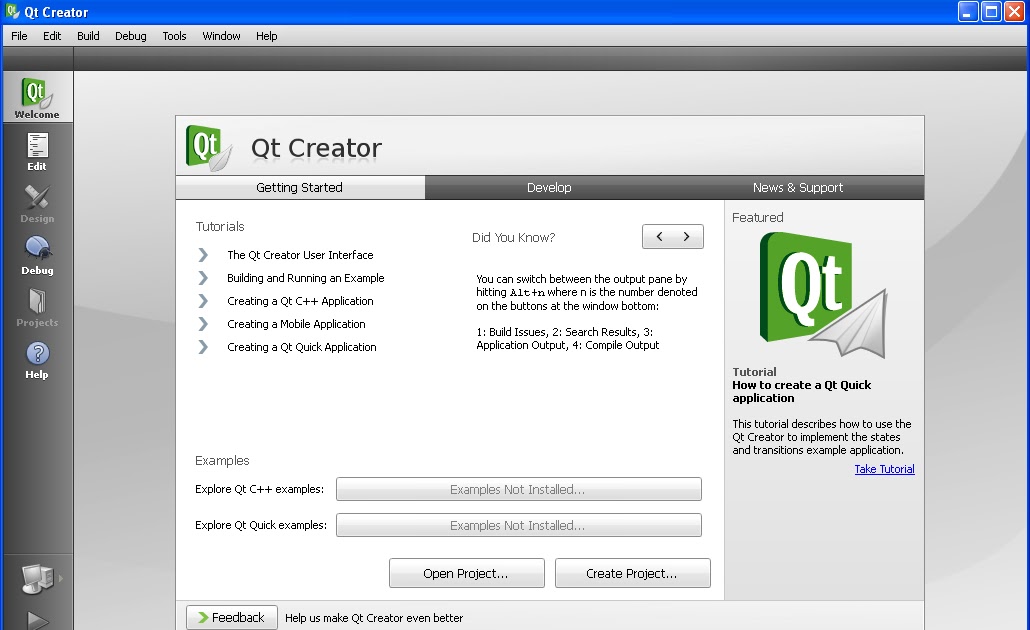This screenshot has width=1030, height=630.
Task: Follow the Take Tutorial link
Action: pyautogui.click(x=884, y=469)
